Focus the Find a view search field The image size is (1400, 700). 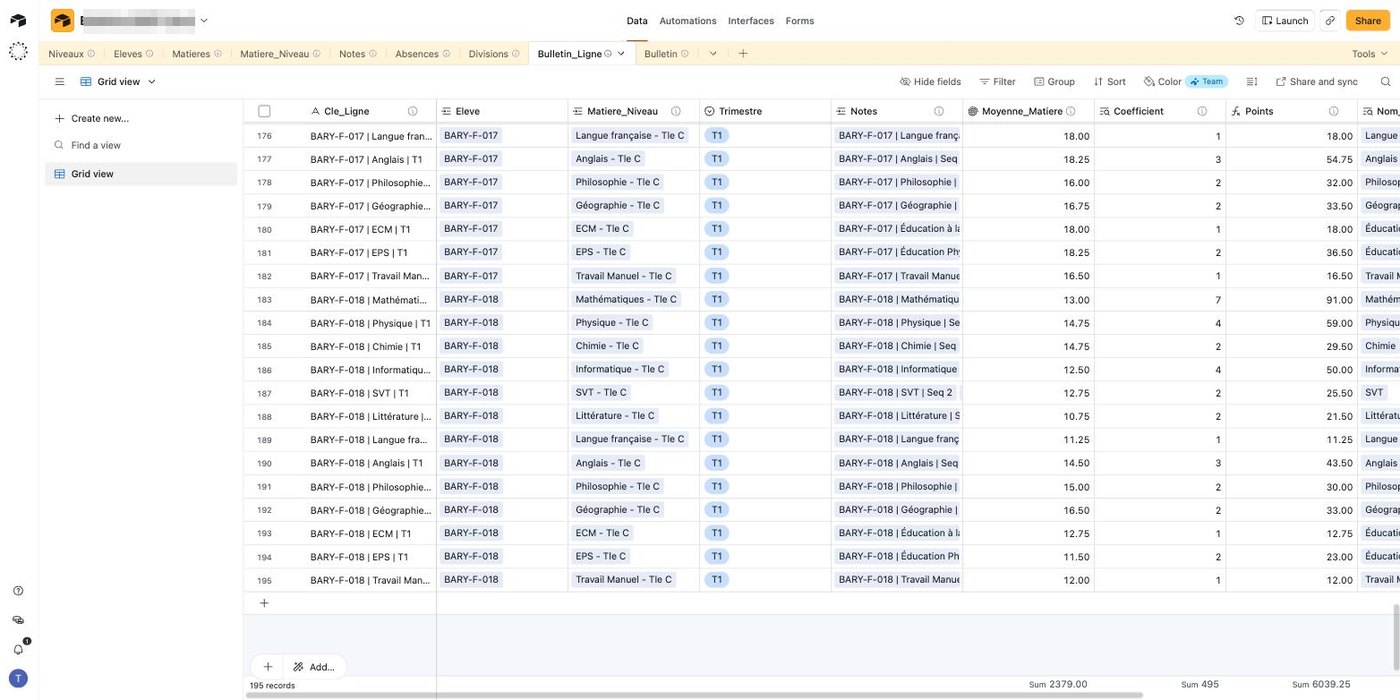coord(141,145)
